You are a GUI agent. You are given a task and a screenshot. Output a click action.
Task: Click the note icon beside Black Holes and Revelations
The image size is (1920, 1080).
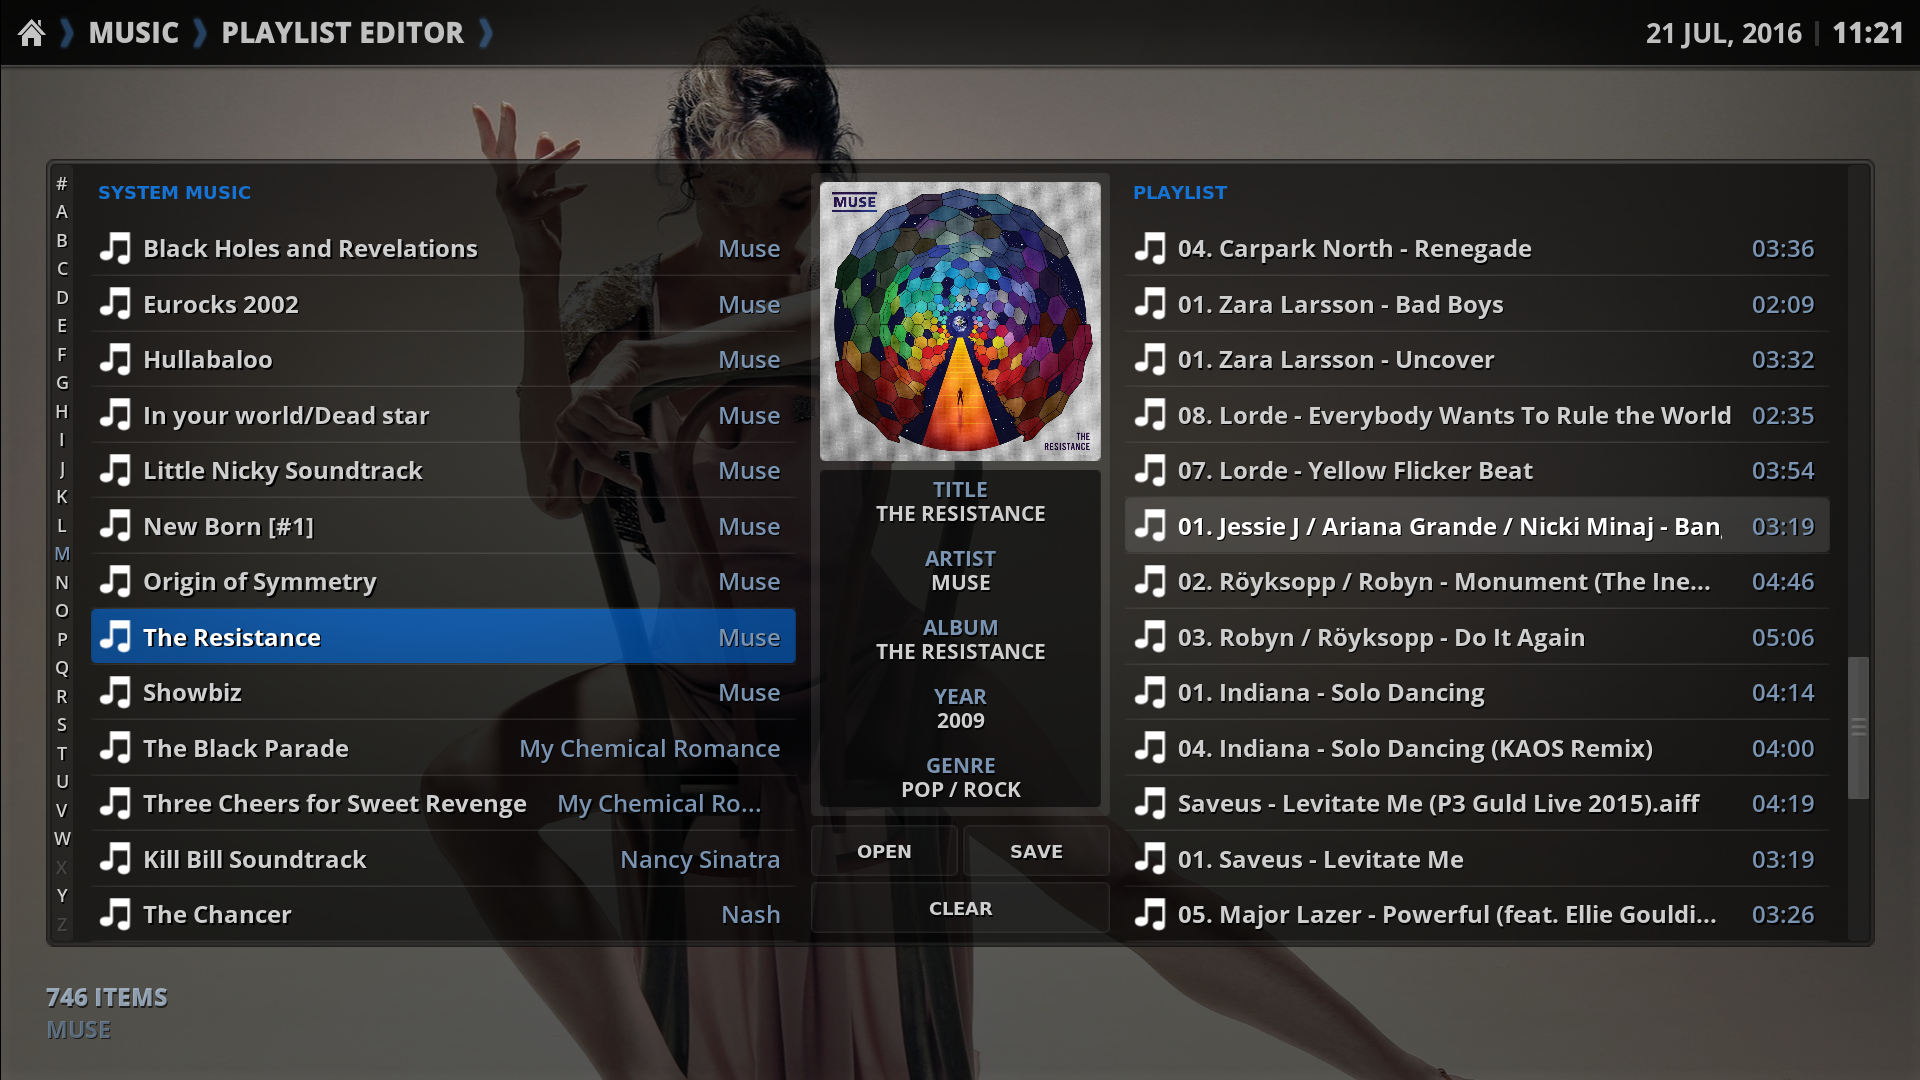(115, 248)
